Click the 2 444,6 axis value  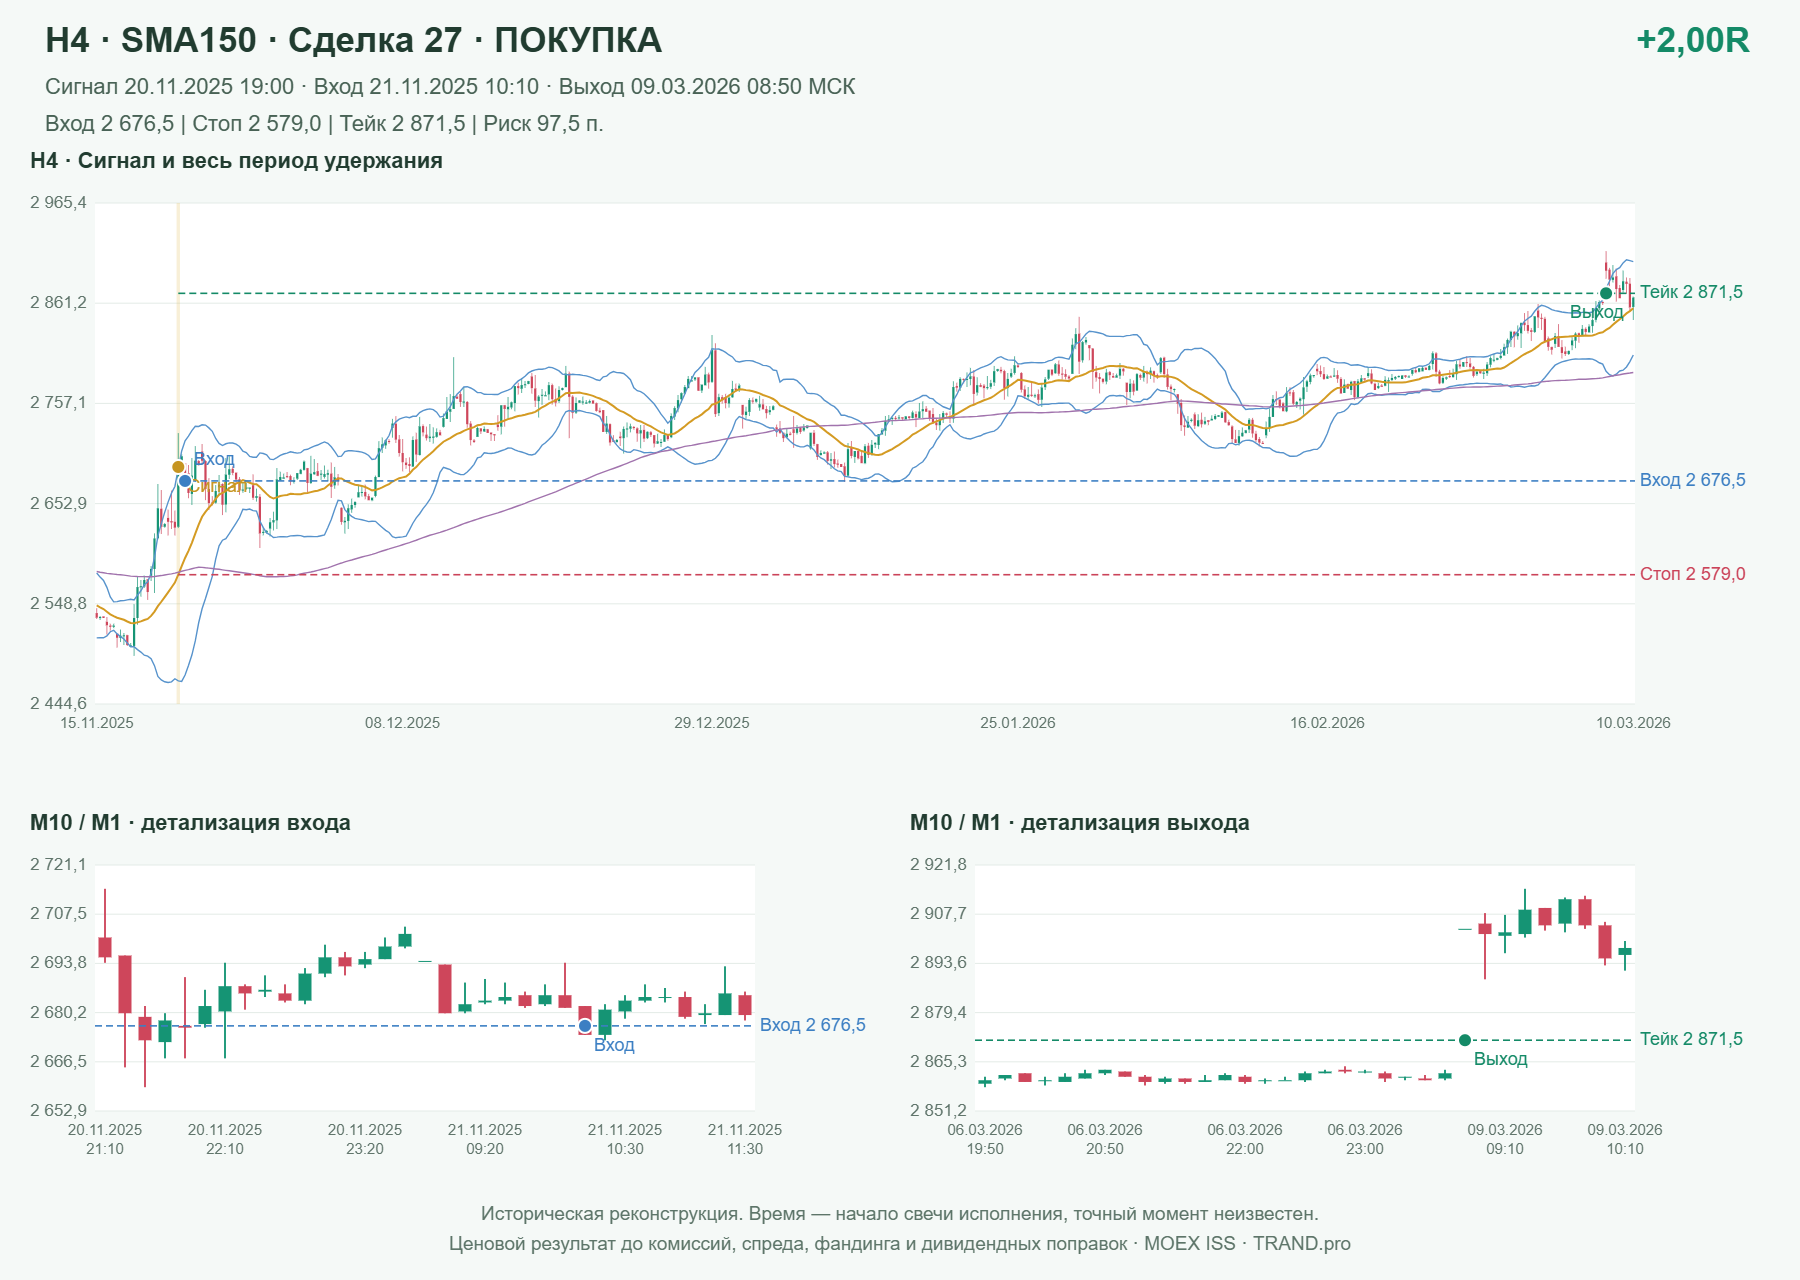click(59, 704)
